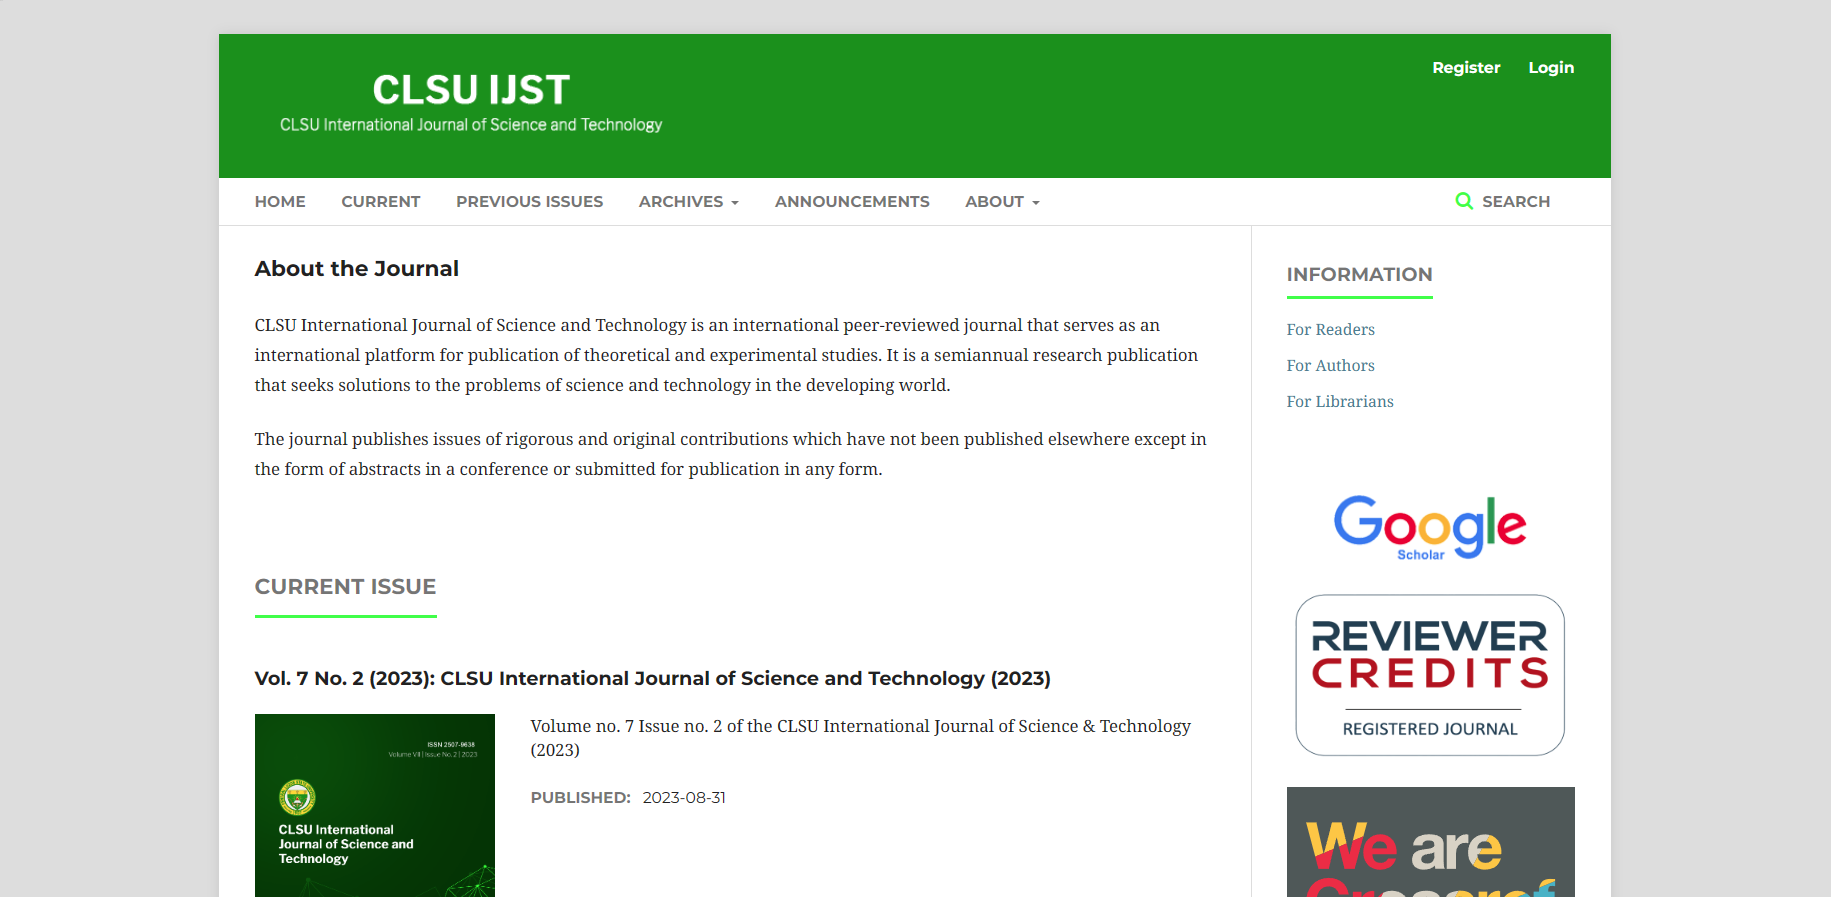Go to the Home menu item
This screenshot has width=1831, height=897.
[x=280, y=201]
